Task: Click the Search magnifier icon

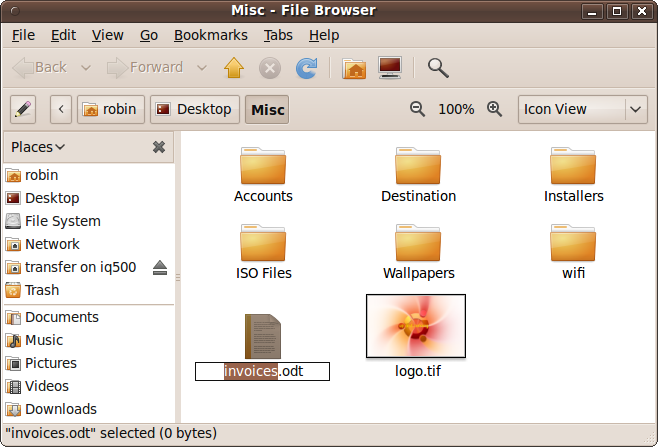Action: point(438,68)
